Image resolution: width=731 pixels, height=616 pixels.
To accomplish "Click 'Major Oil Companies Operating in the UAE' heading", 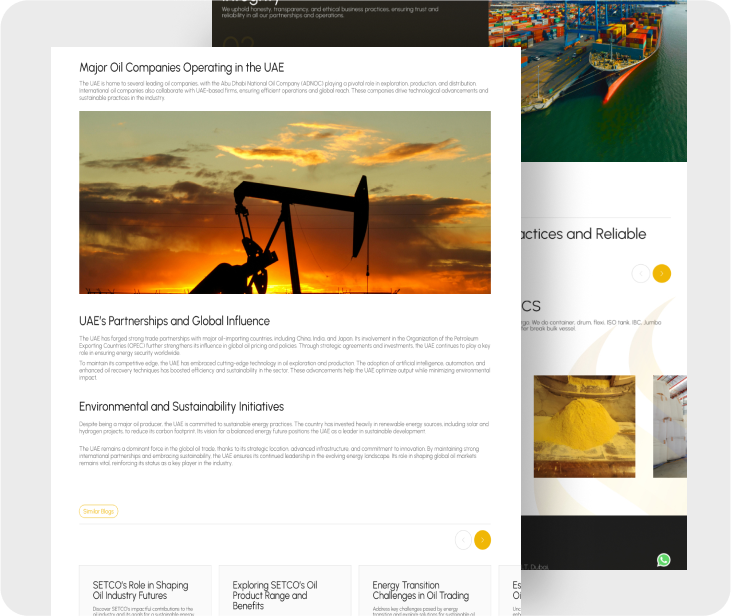I will coord(181,68).
